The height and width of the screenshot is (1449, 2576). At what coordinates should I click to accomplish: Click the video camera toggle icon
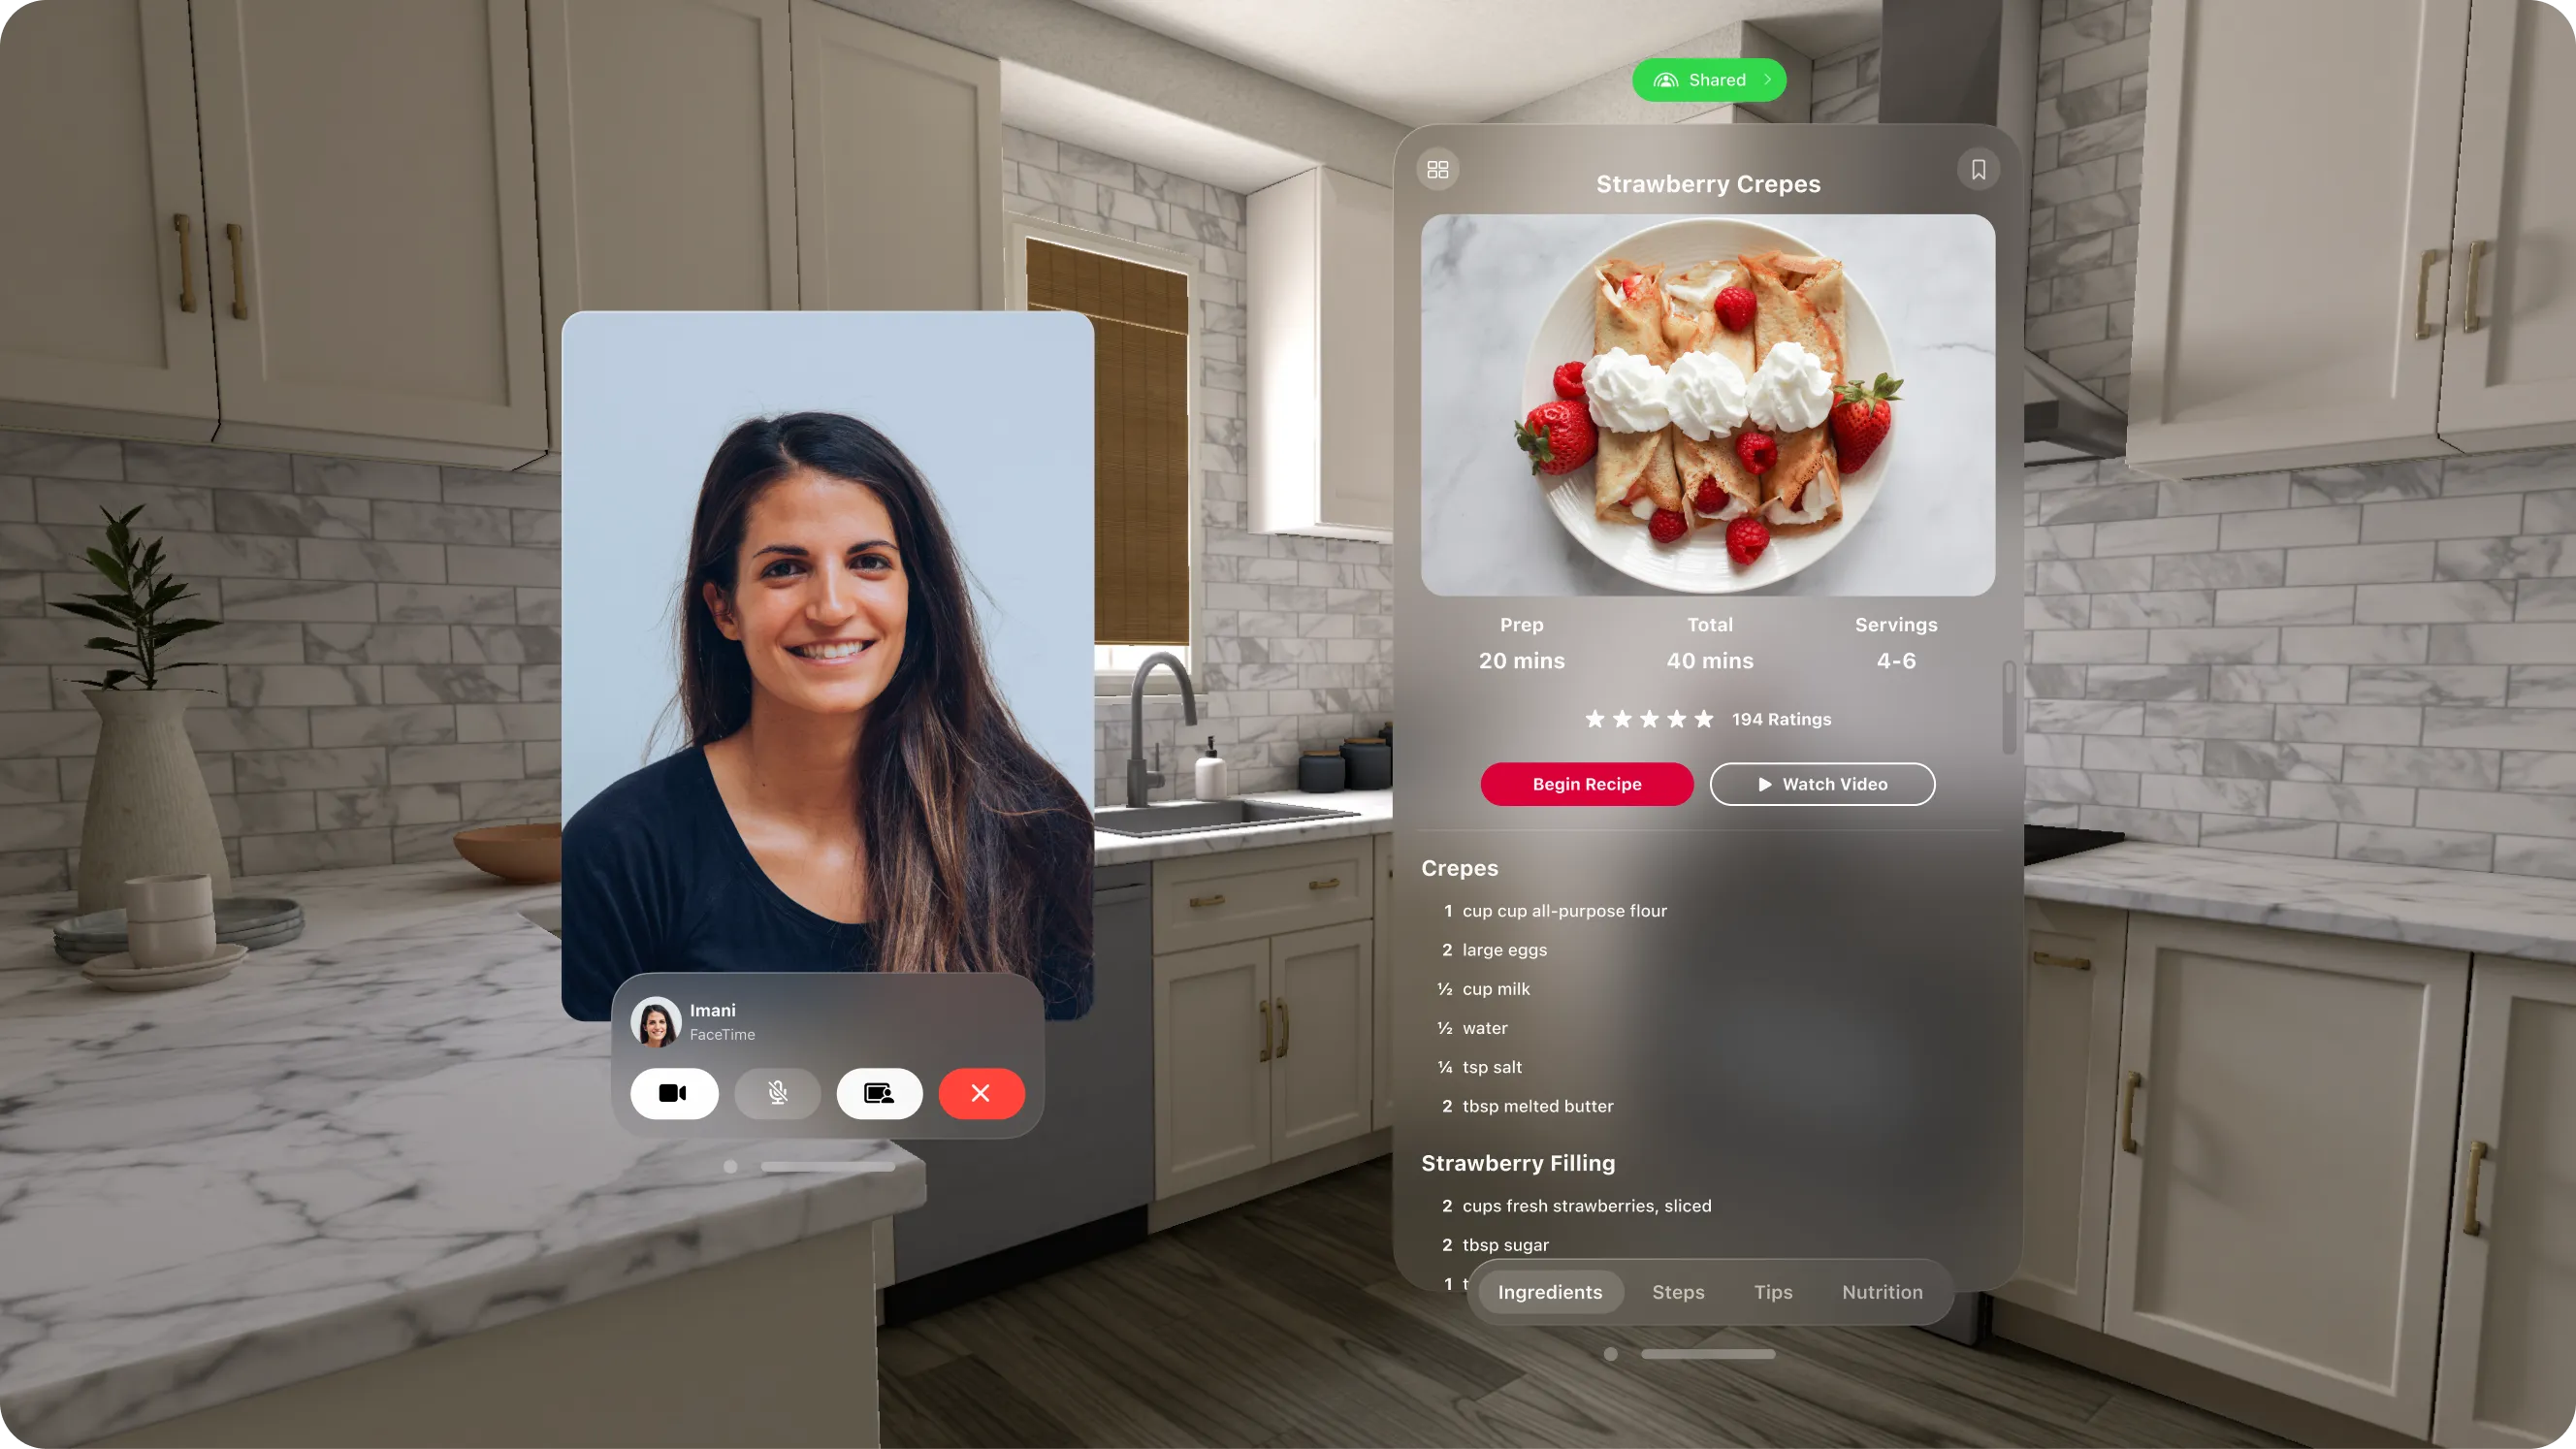tap(674, 1092)
